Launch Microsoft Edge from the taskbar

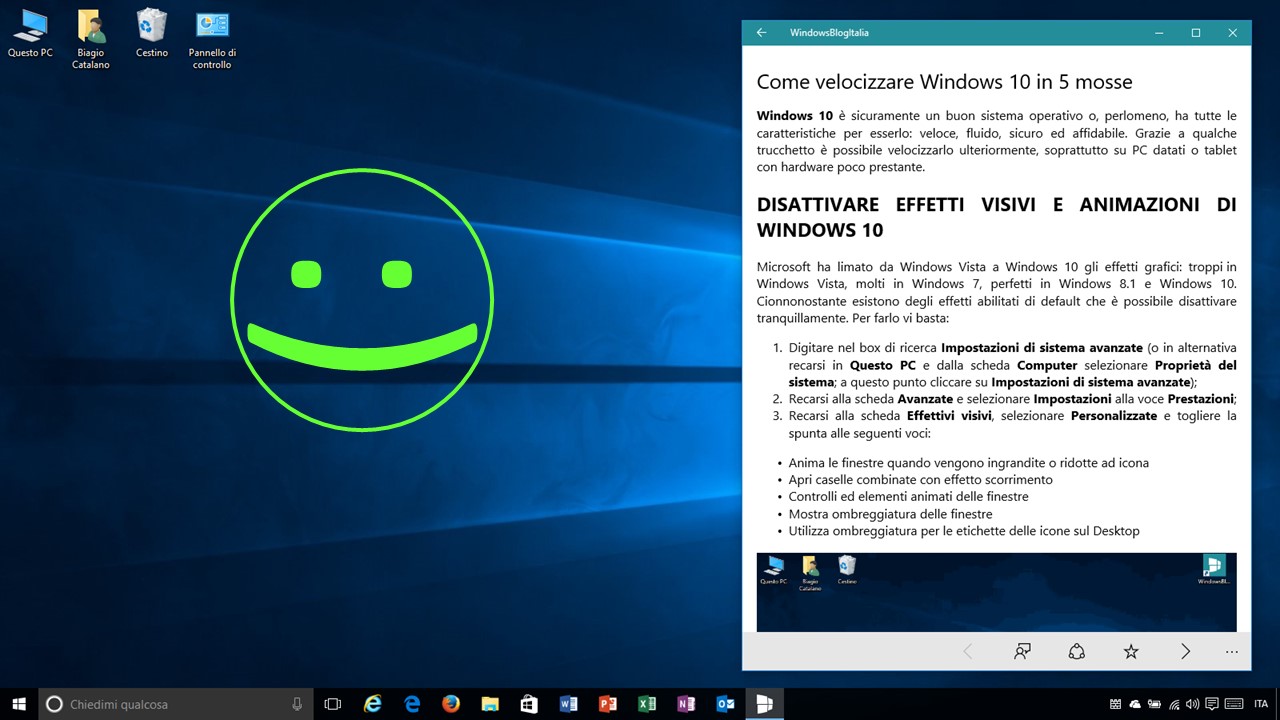[412, 704]
